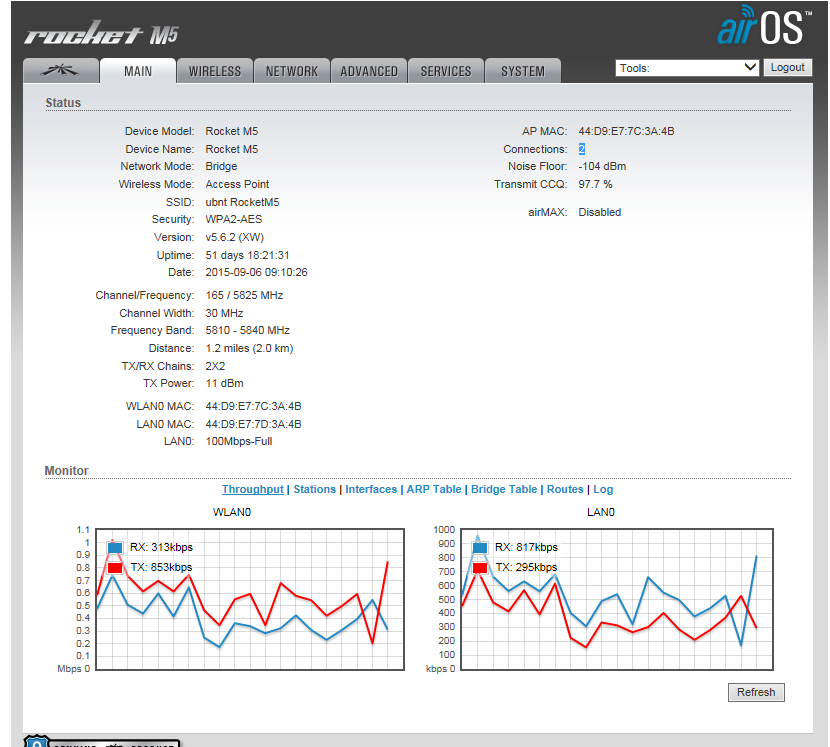The width and height of the screenshot is (830, 747).
Task: Click the Noise Floor value -104 dBm
Action: click(x=602, y=166)
